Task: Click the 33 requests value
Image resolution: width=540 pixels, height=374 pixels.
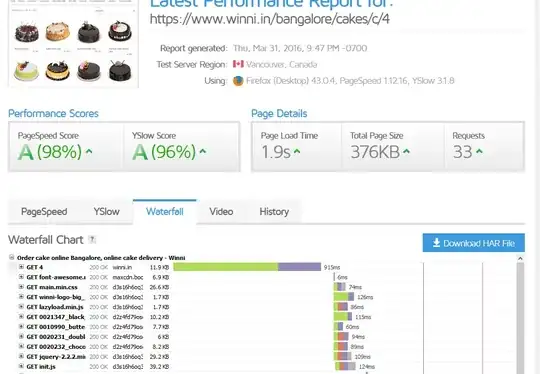Action: point(463,152)
